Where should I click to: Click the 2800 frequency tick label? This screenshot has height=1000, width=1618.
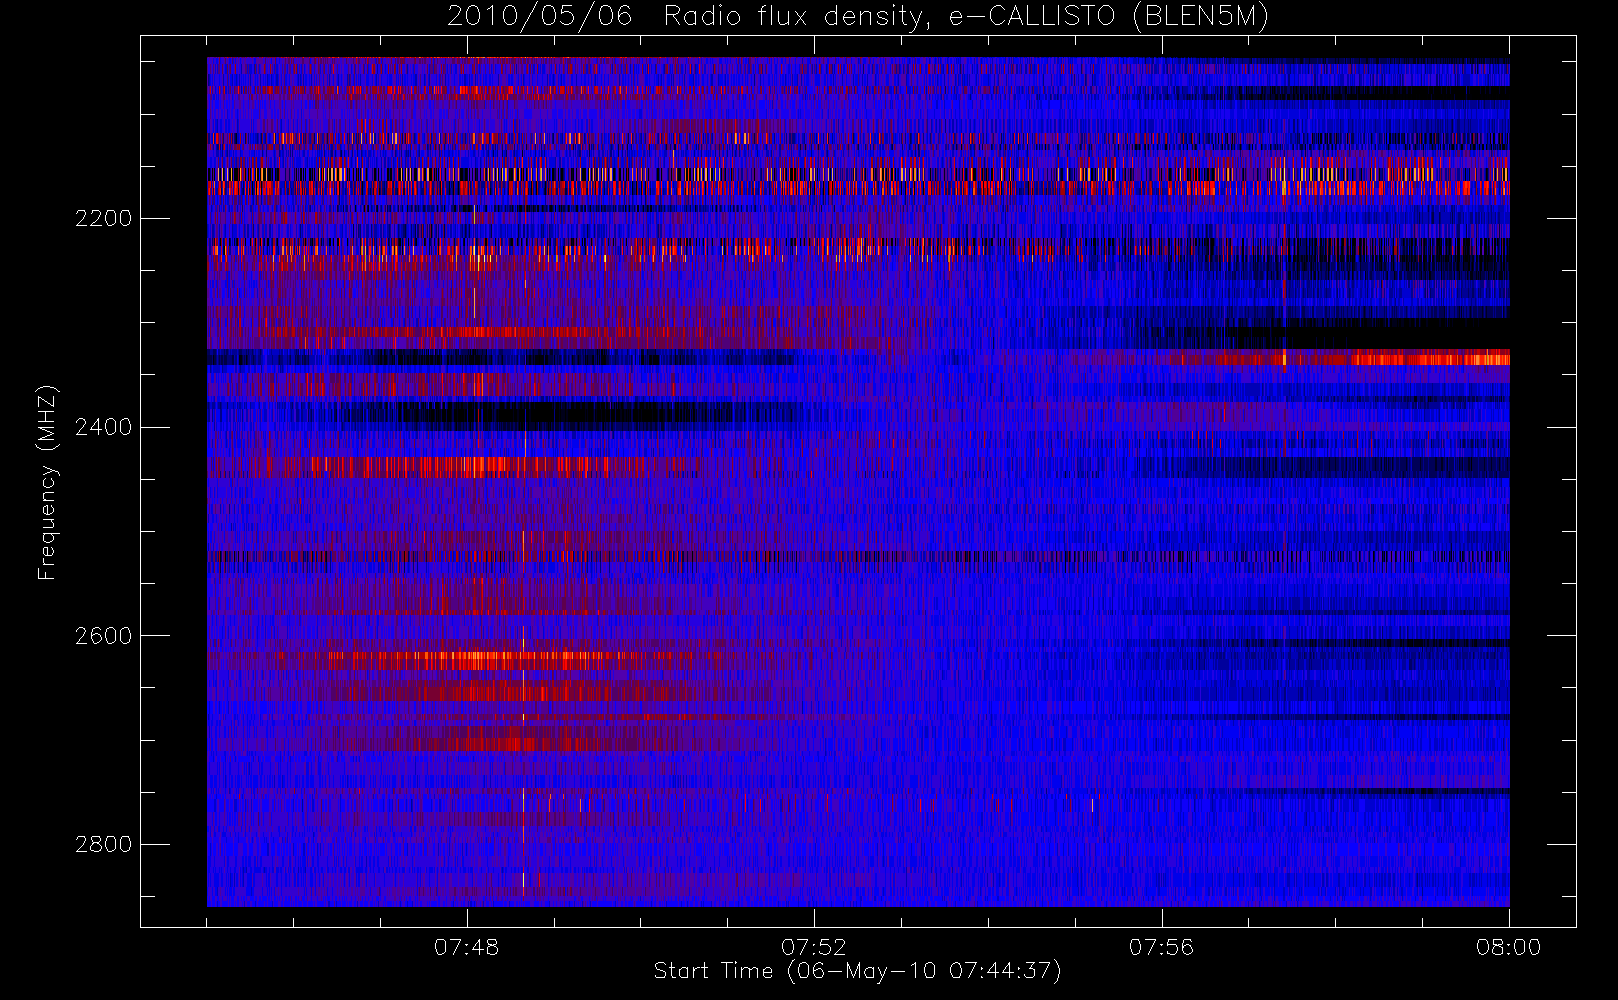(x=103, y=844)
